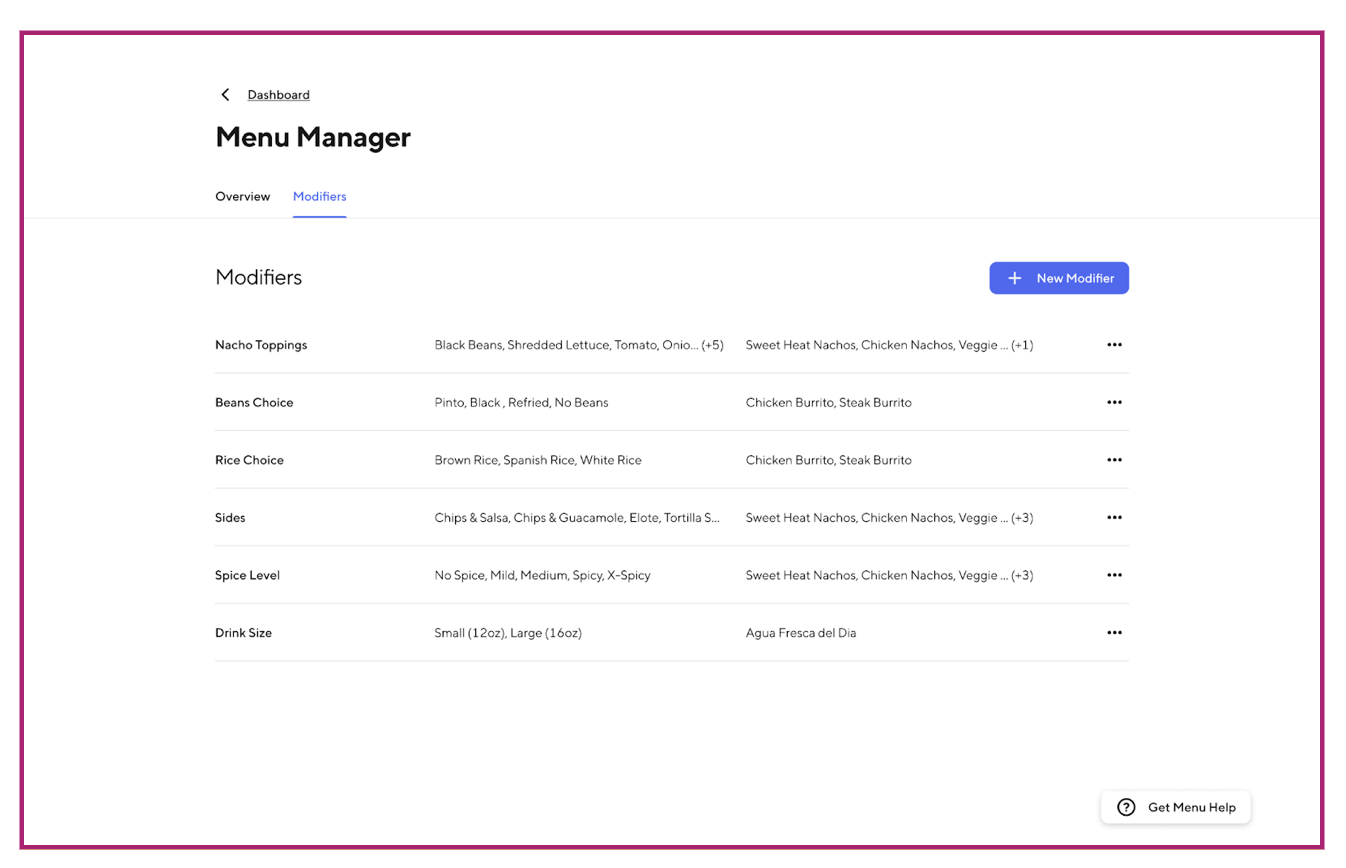
Task: Open three-dot menu for Beans Choice
Action: coord(1114,403)
